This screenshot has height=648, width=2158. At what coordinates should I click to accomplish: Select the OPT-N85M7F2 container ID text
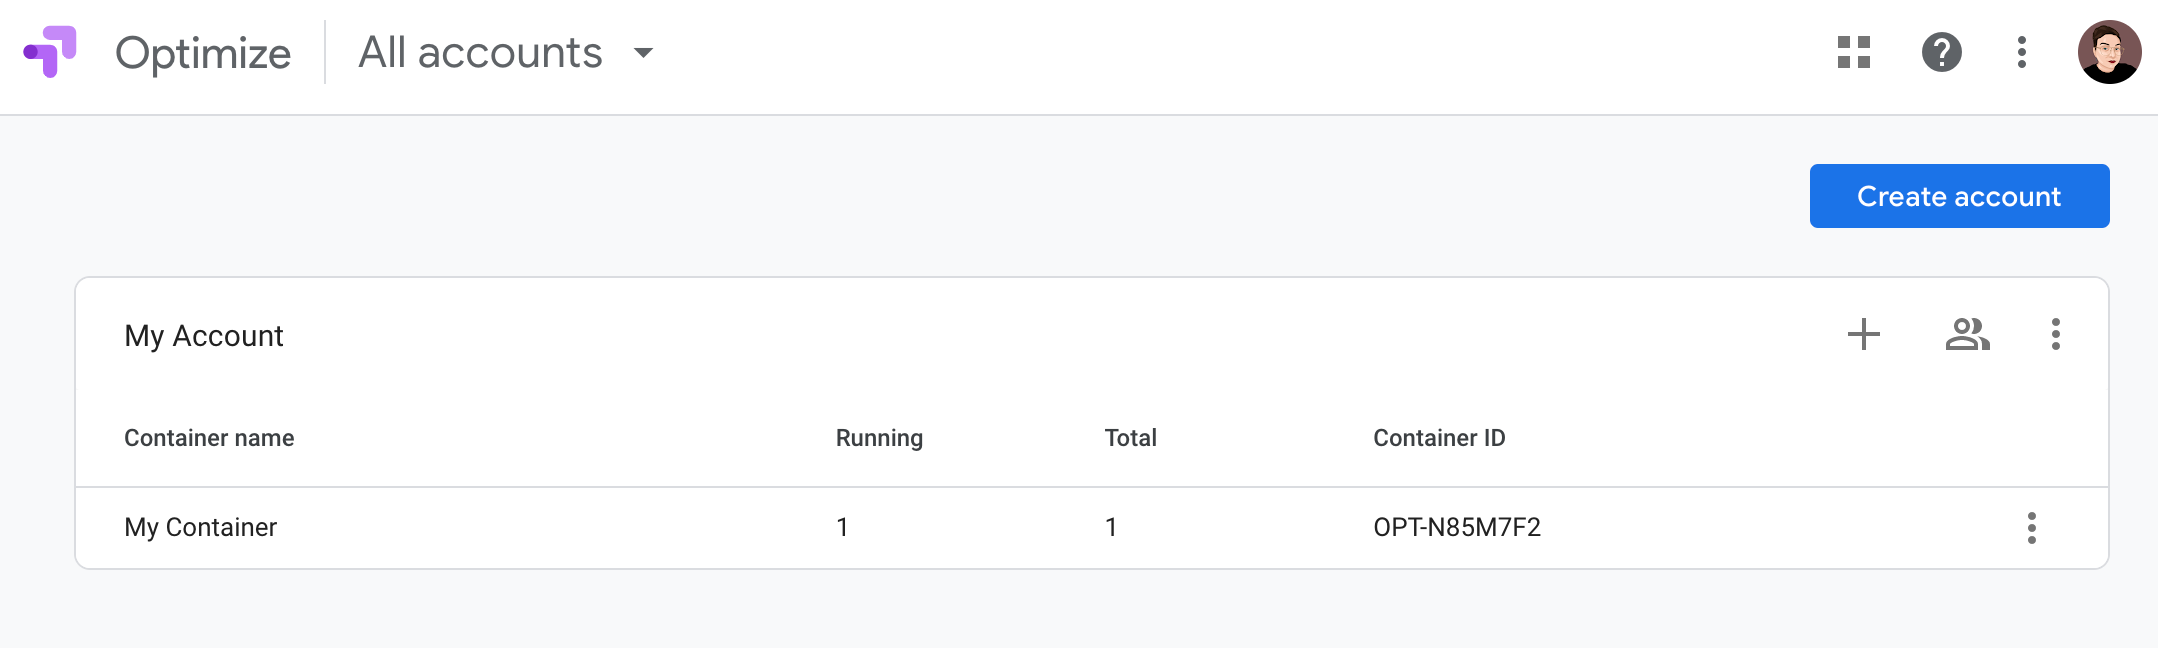pos(1456,527)
